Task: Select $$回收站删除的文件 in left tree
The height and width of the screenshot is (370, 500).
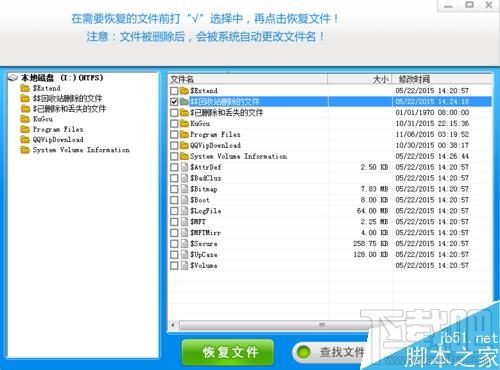Action: 67,98
